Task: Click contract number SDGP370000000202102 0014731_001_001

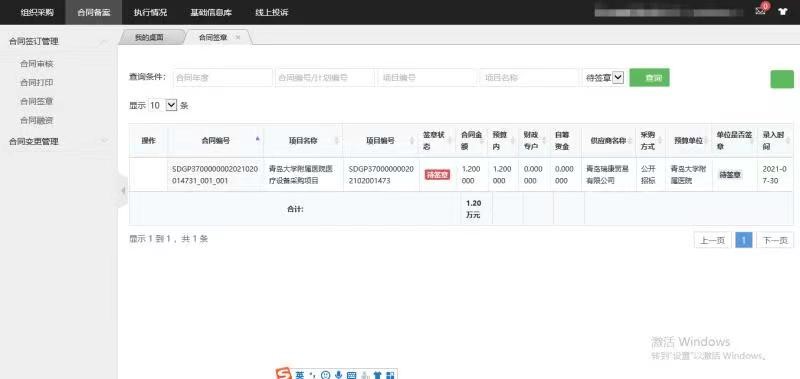Action: click(x=214, y=174)
